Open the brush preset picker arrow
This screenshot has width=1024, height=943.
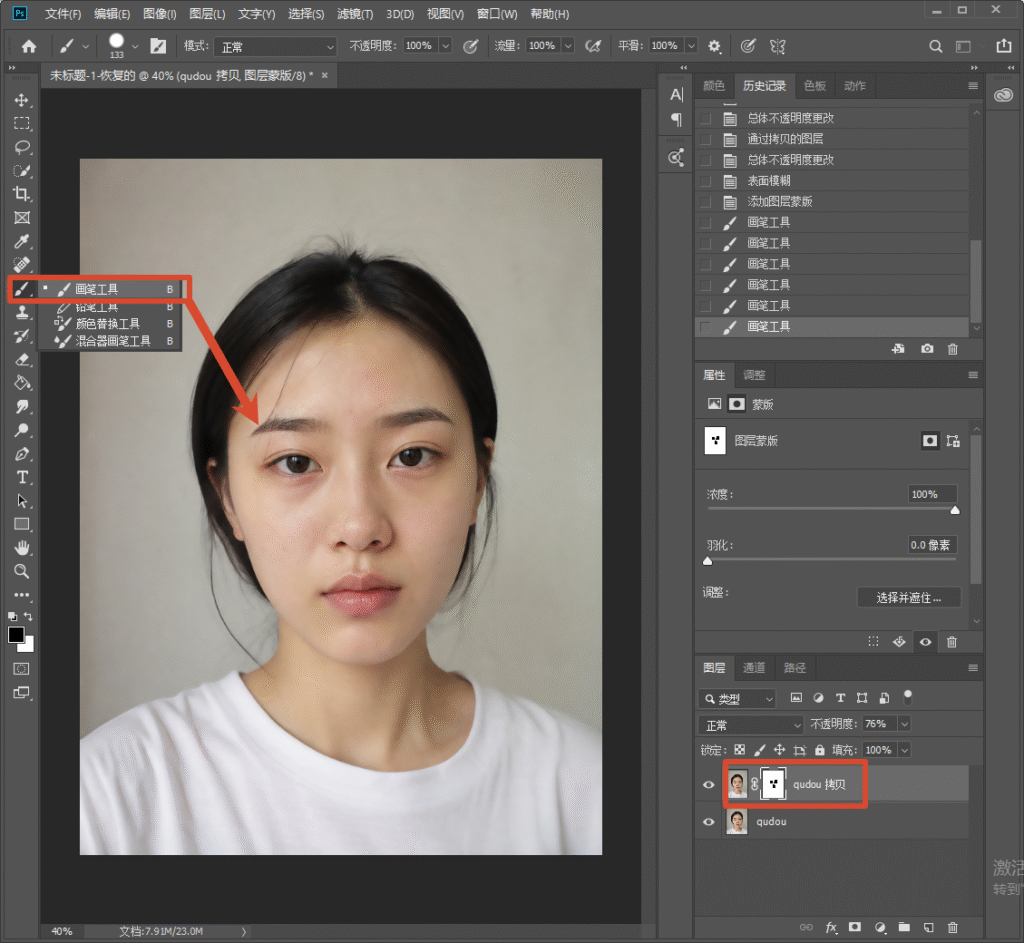[135, 46]
